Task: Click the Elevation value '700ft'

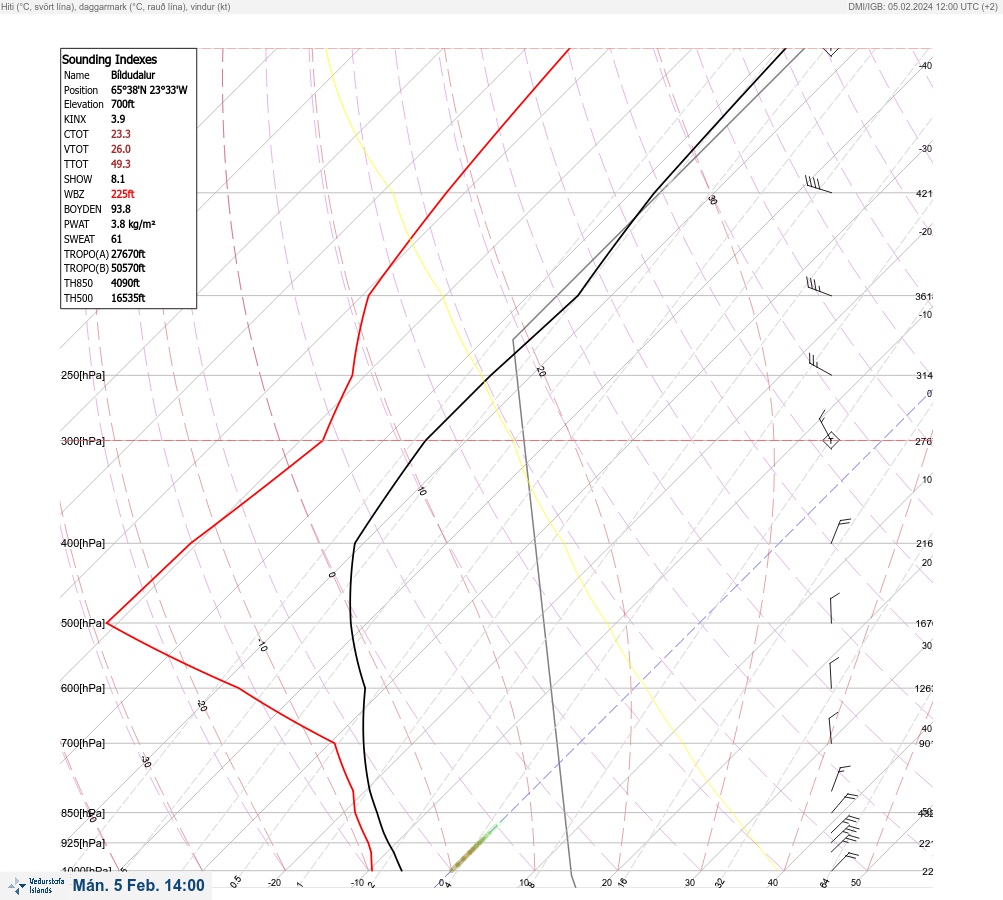Action: point(123,104)
